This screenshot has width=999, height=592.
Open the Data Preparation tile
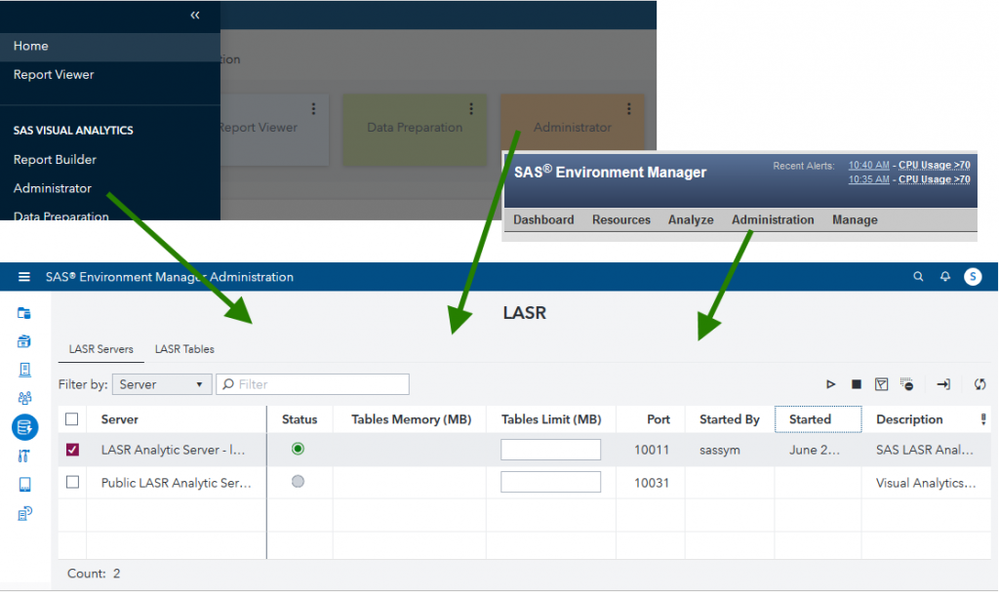[x=415, y=130]
